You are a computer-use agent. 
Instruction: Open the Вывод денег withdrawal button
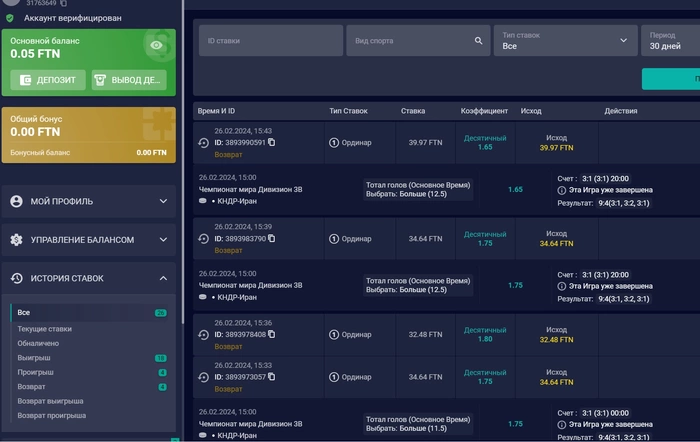tap(129, 80)
